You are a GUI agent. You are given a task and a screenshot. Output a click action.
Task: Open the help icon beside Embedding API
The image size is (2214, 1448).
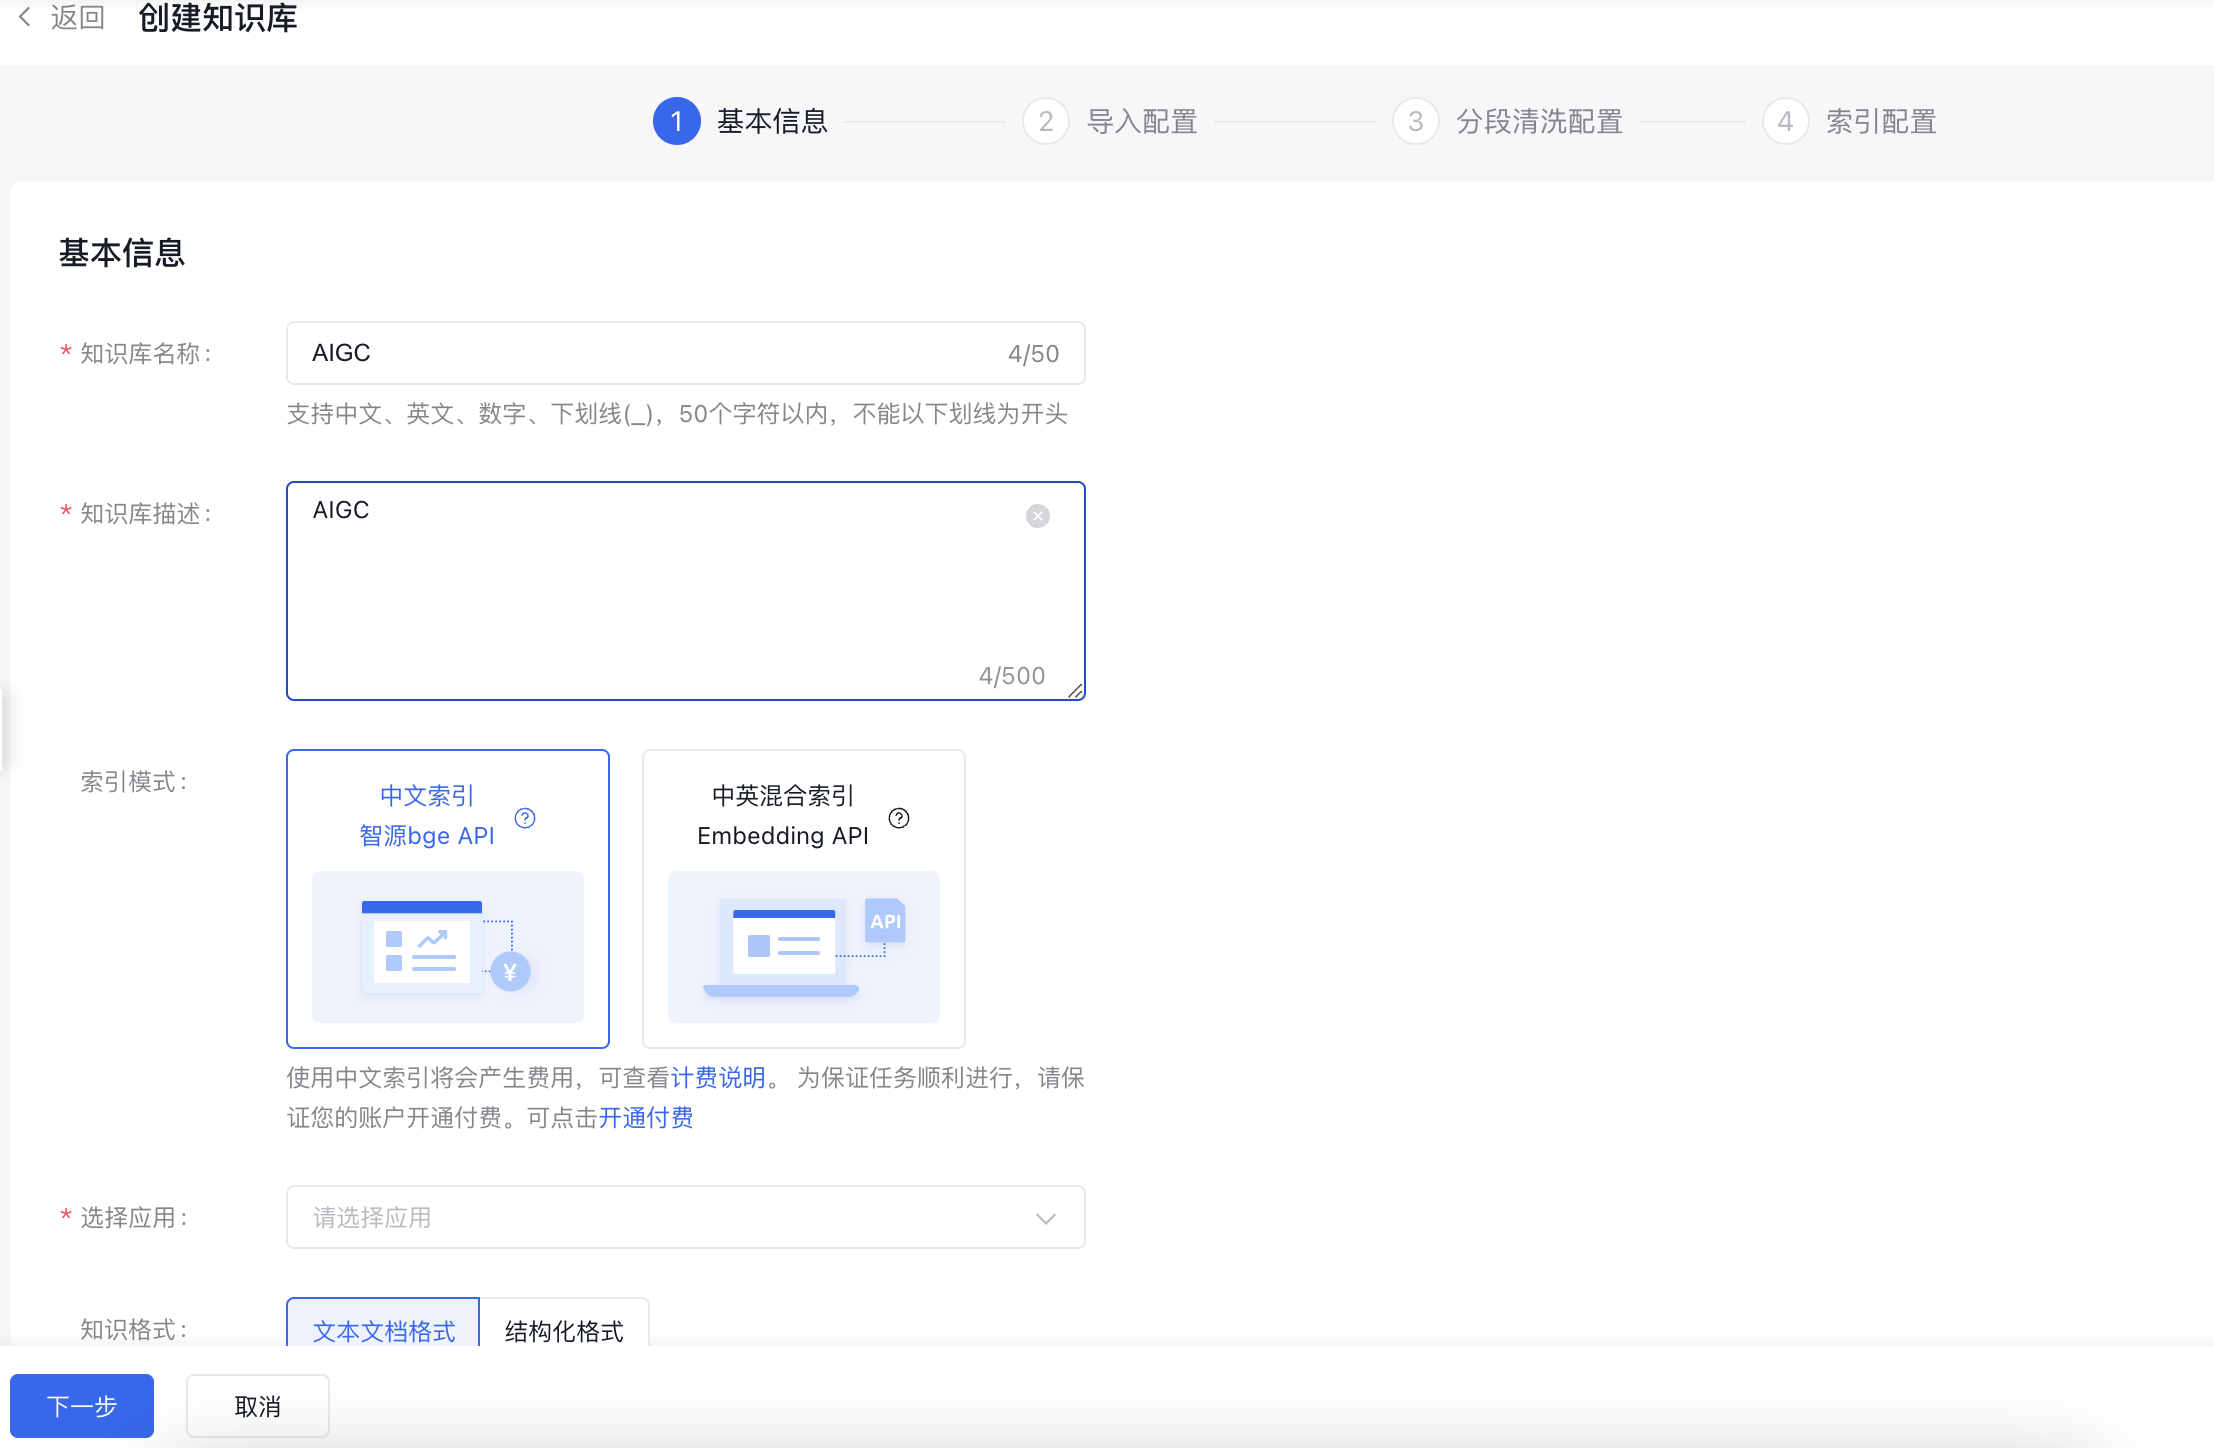(x=899, y=817)
